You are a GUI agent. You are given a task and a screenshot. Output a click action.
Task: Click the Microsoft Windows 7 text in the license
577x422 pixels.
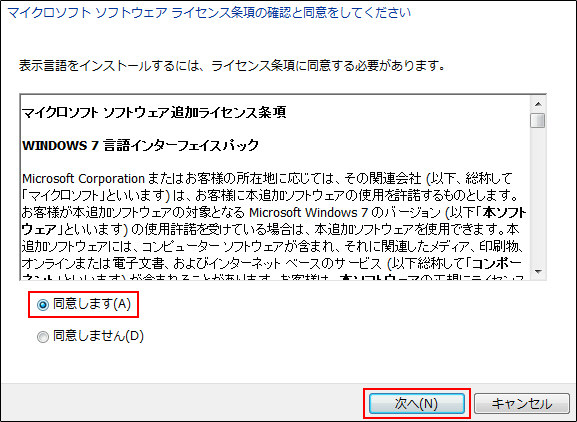[308, 213]
